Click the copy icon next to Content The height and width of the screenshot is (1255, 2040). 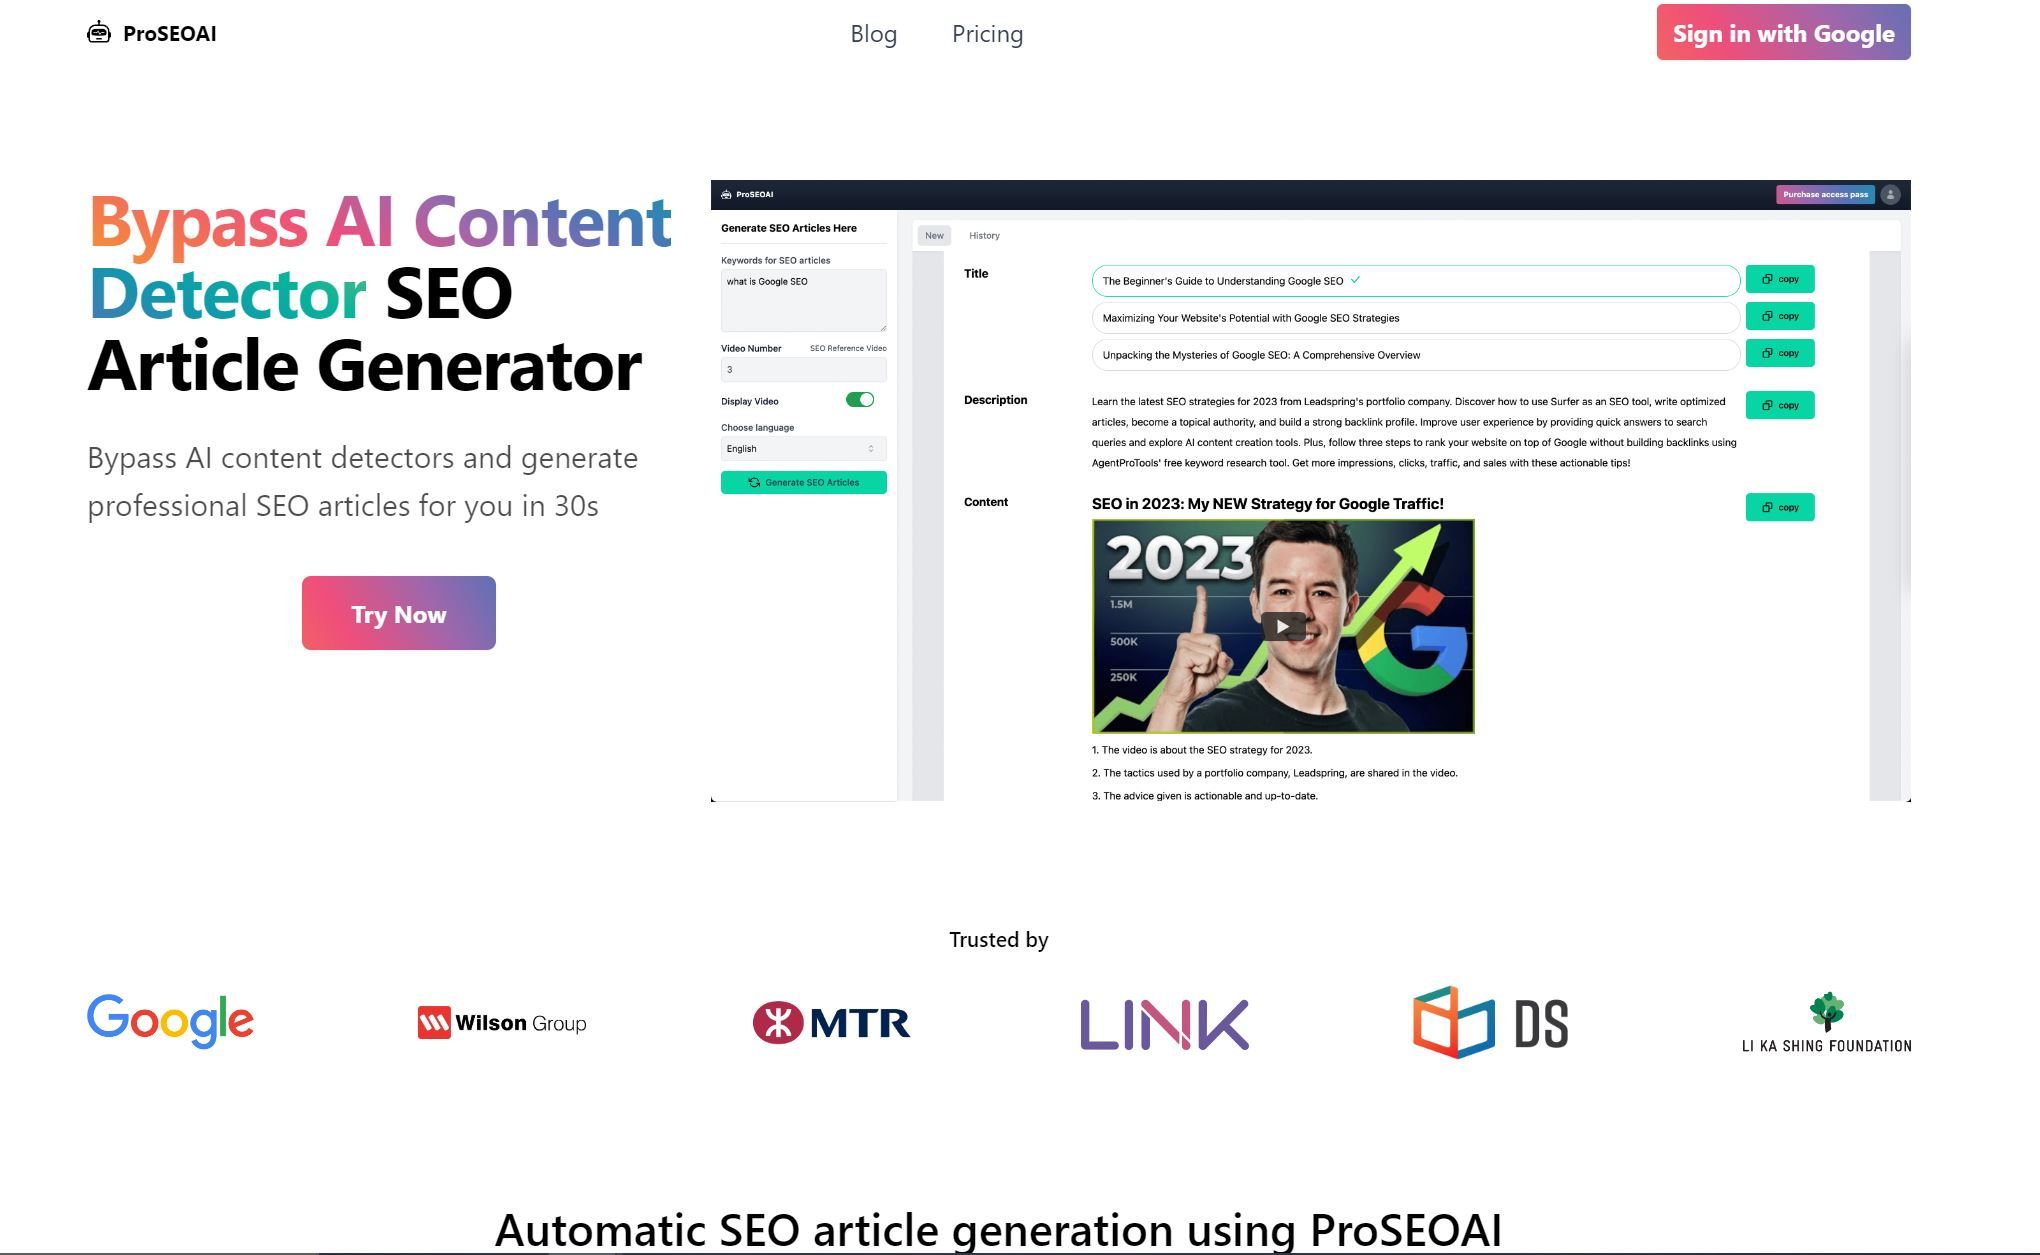pyautogui.click(x=1781, y=507)
